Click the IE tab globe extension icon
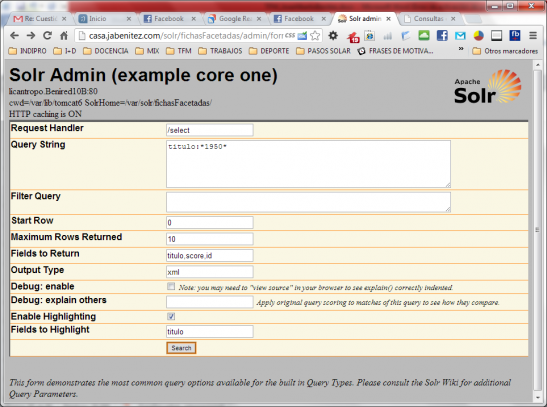 [x=369, y=35]
